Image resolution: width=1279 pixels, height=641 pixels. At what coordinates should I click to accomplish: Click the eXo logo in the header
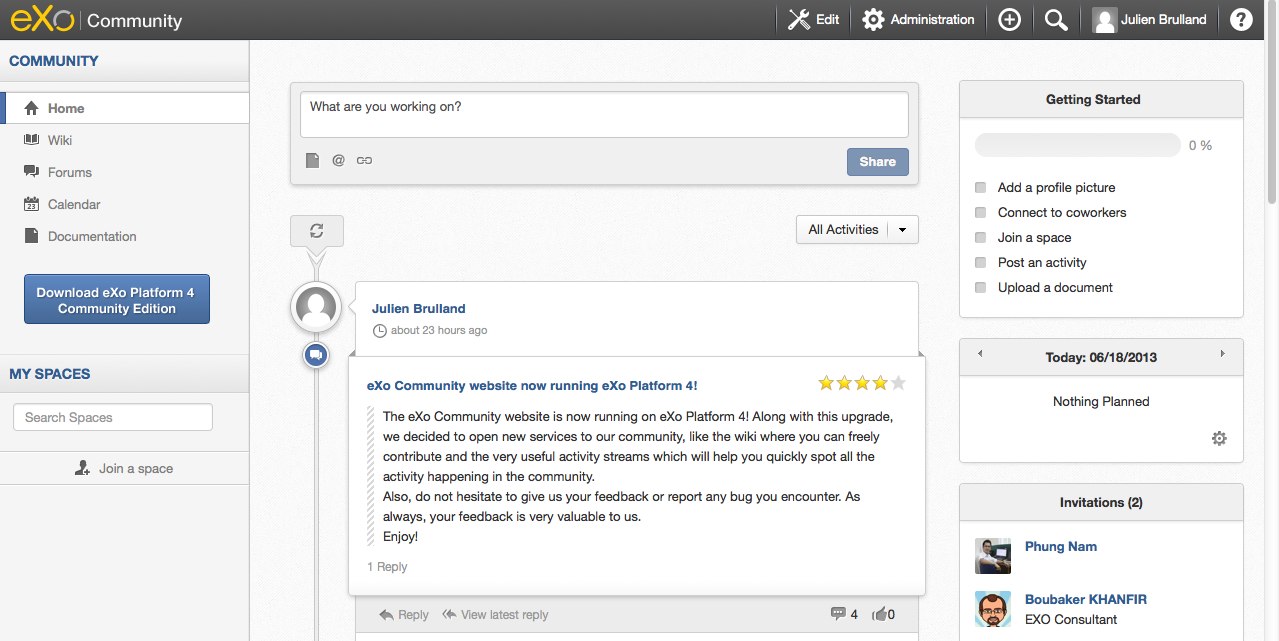click(42, 20)
